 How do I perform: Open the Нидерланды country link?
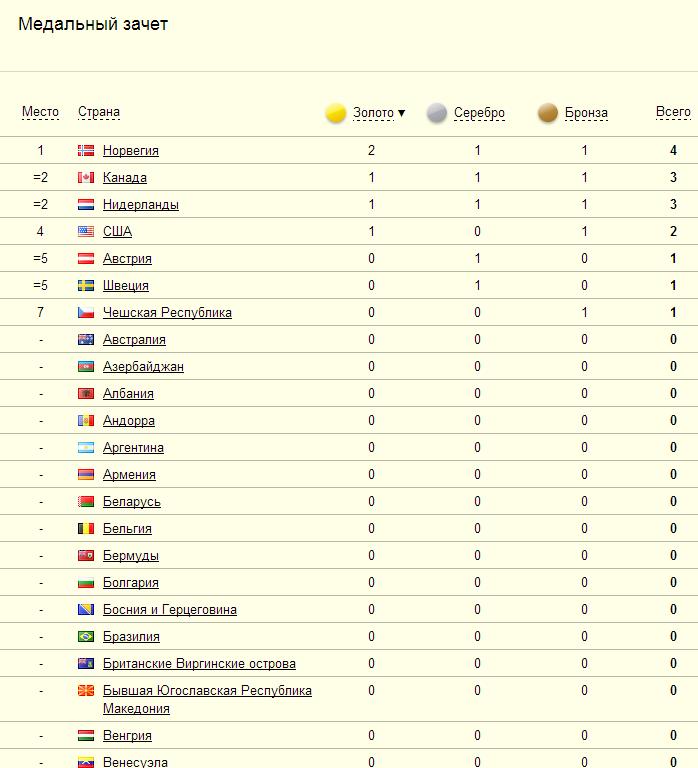141,205
